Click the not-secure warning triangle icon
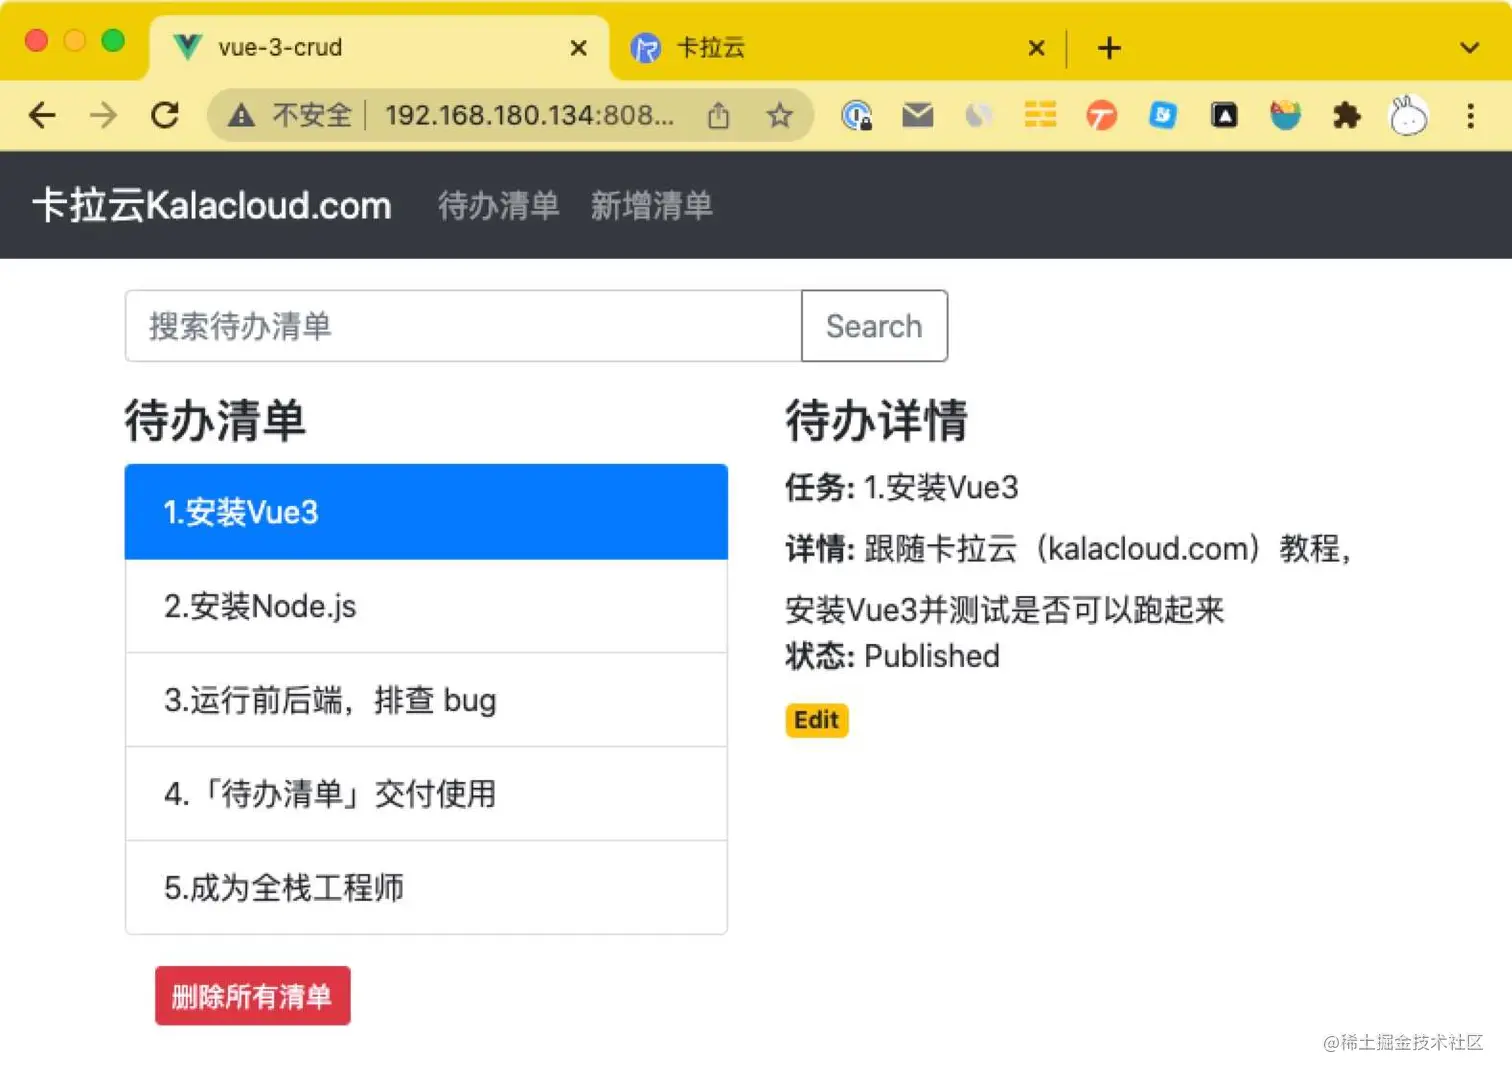 pos(241,116)
